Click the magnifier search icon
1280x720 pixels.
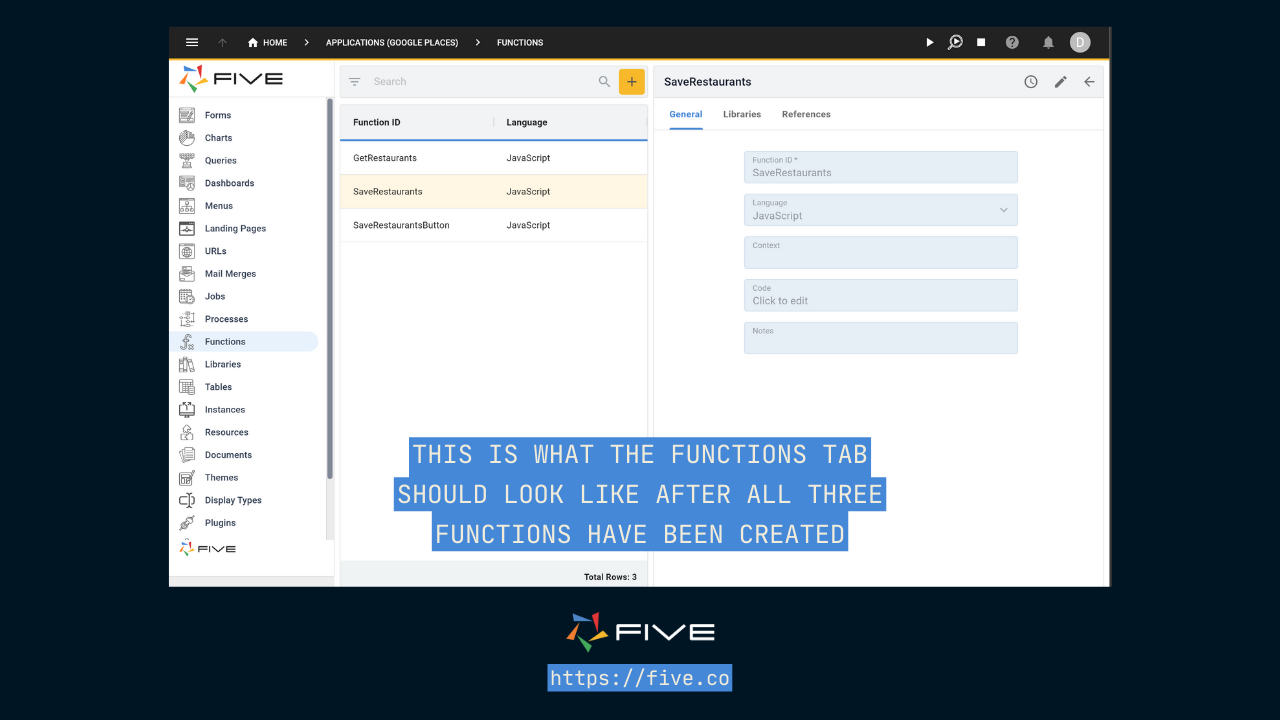coord(604,82)
